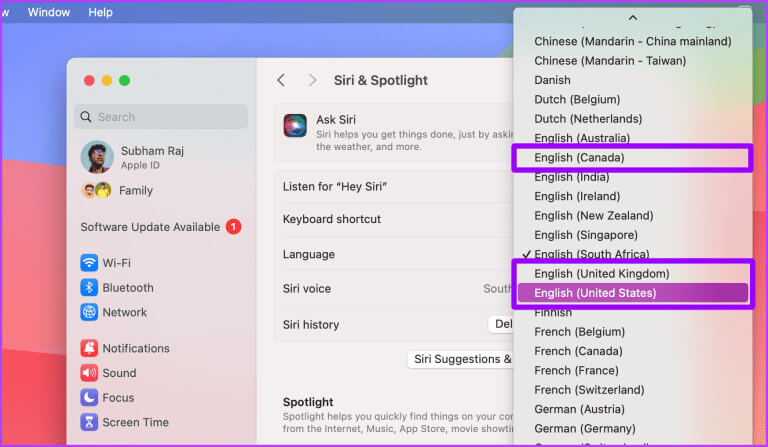Select English (United Kingdom) language
The image size is (768, 447).
pos(633,273)
